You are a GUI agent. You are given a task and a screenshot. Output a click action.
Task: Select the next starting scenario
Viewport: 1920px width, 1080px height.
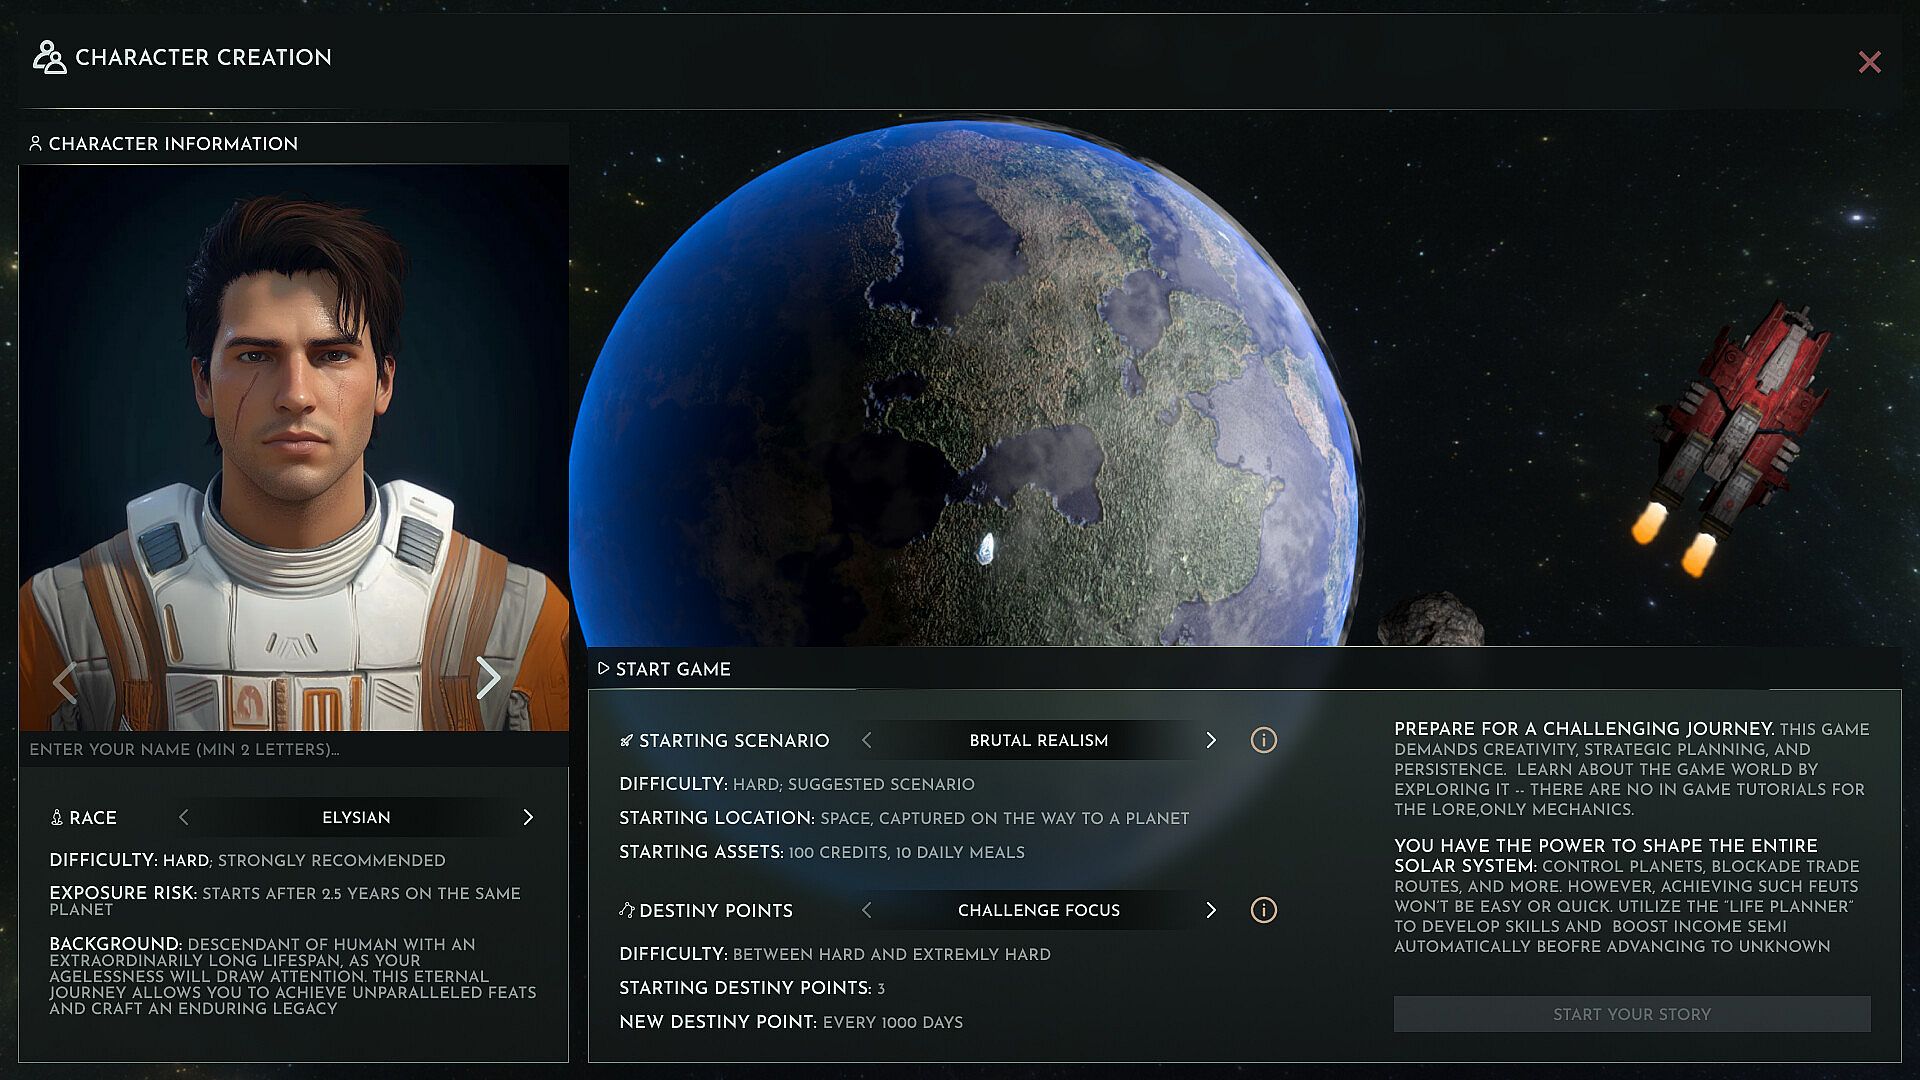[x=1211, y=740]
